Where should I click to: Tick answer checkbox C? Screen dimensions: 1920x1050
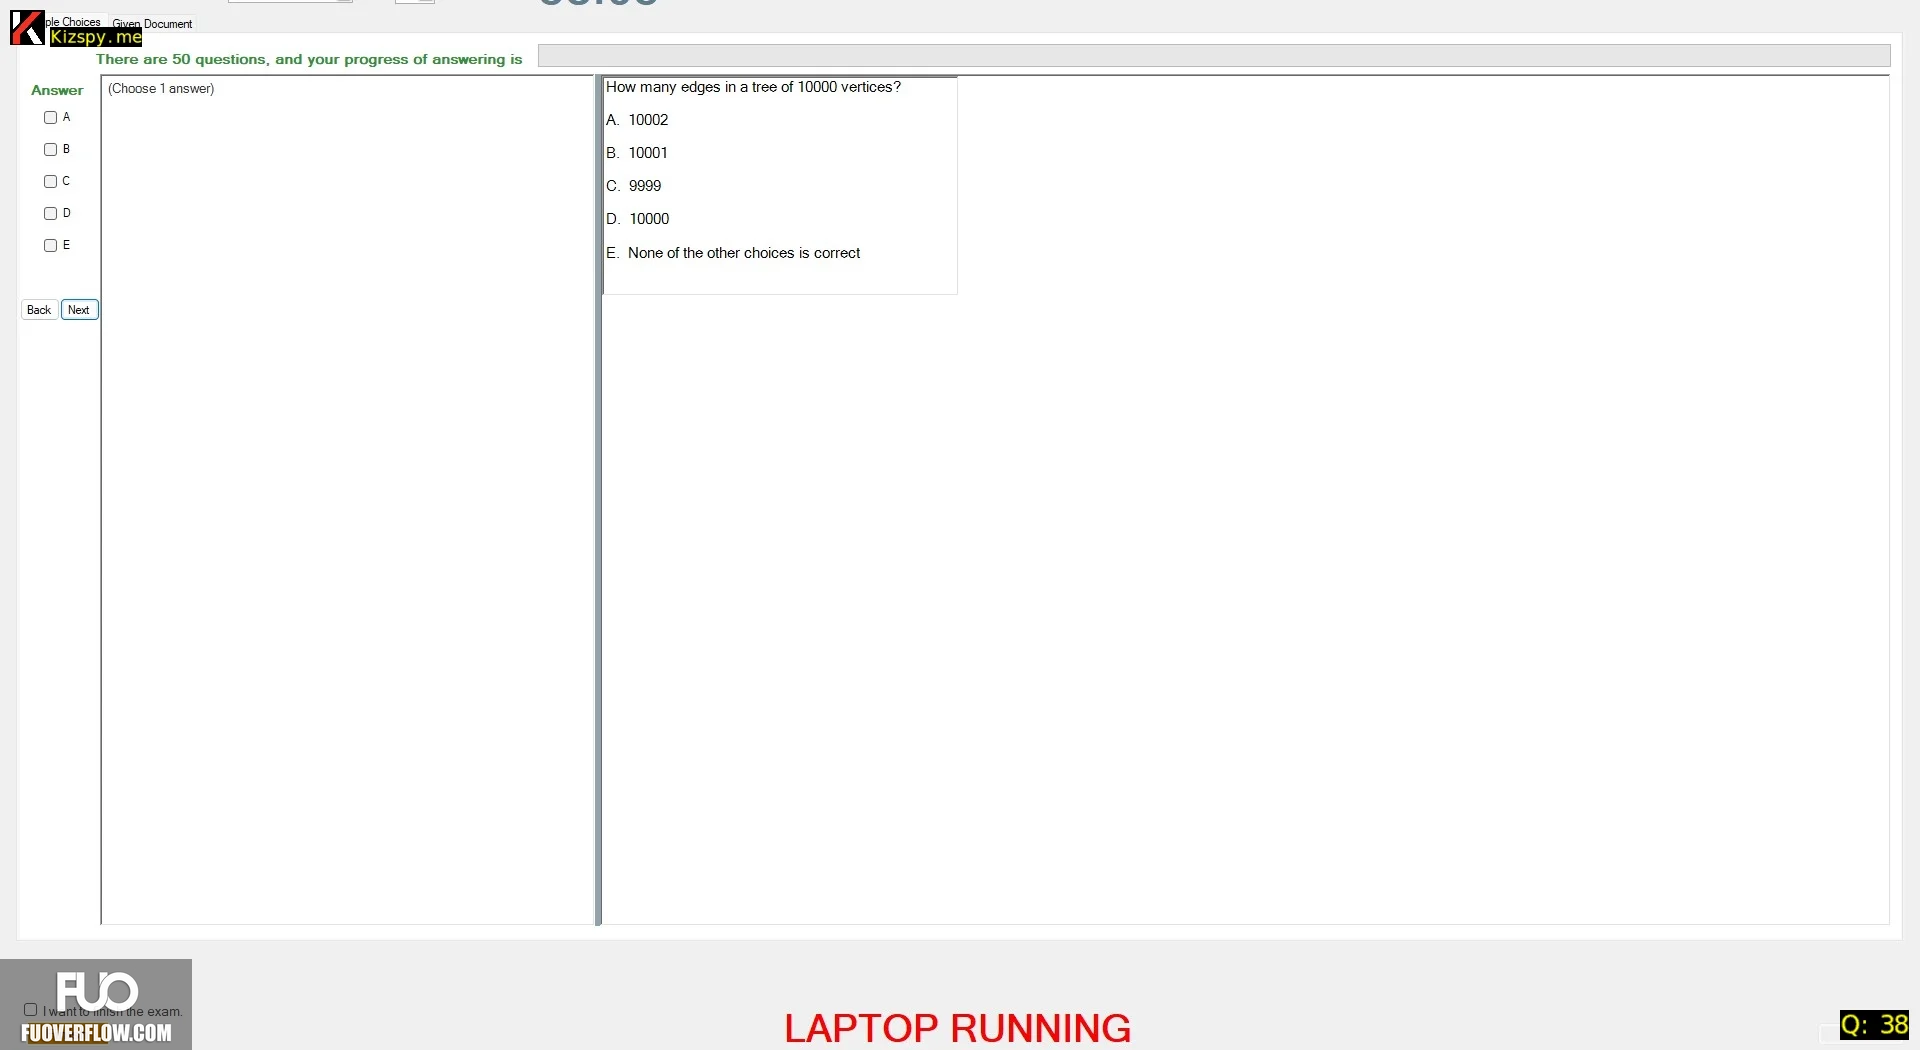tap(50, 182)
